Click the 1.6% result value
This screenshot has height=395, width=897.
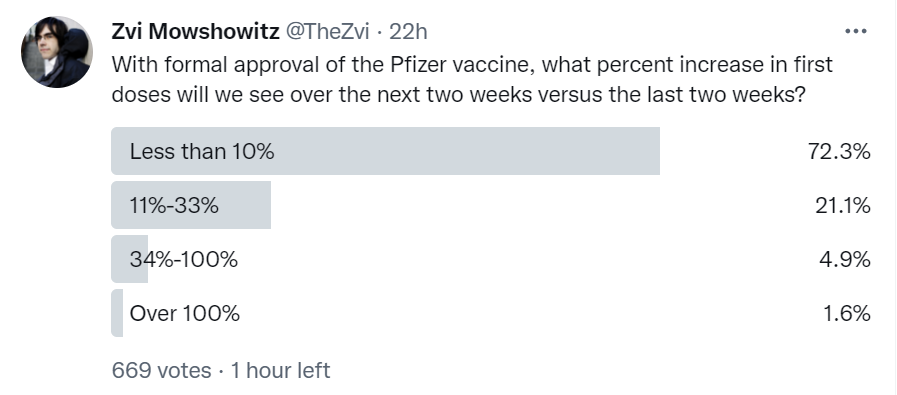click(x=847, y=313)
